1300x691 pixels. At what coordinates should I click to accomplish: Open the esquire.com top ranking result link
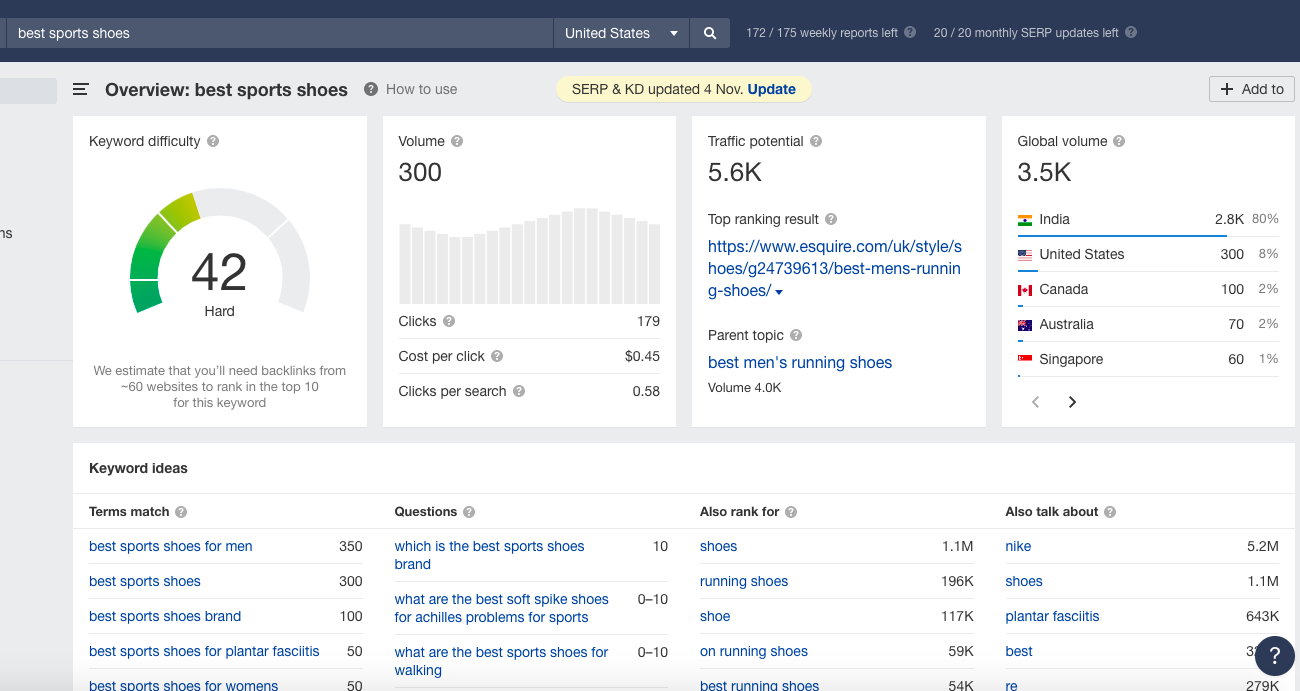click(835, 269)
